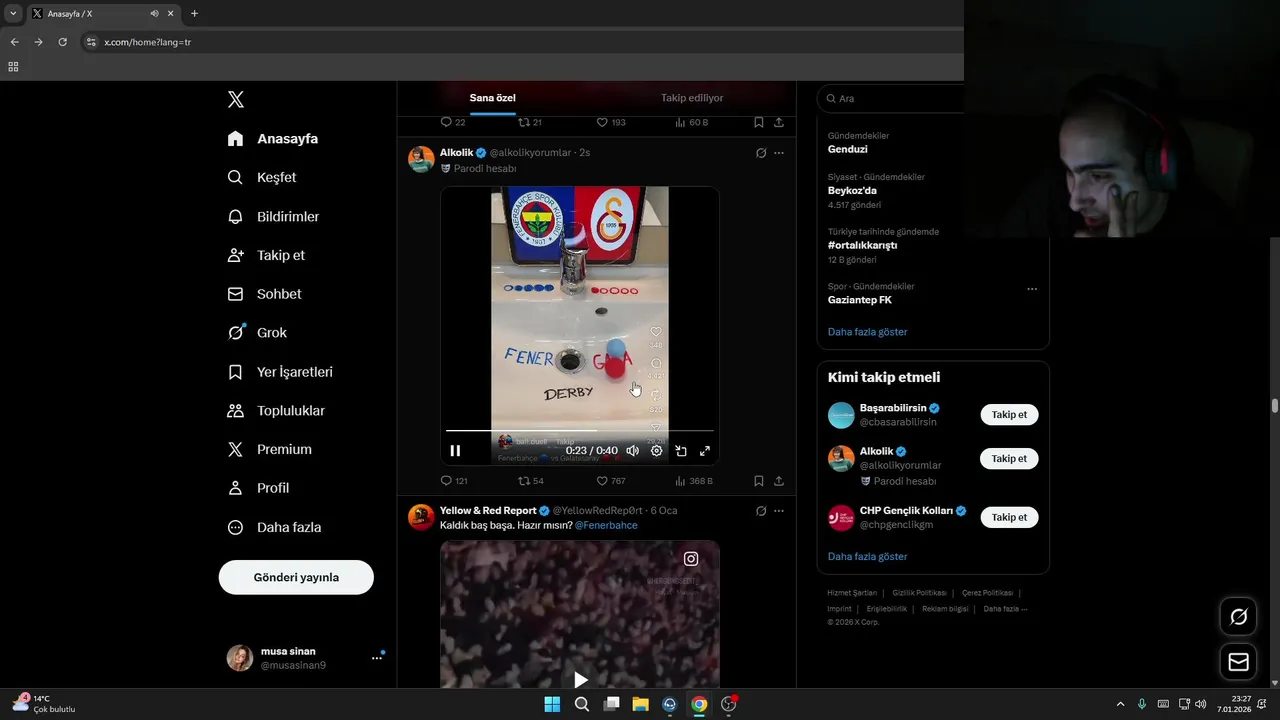This screenshot has width=1280, height=720.
Task: Open video settings gear
Action: pyautogui.click(x=657, y=451)
